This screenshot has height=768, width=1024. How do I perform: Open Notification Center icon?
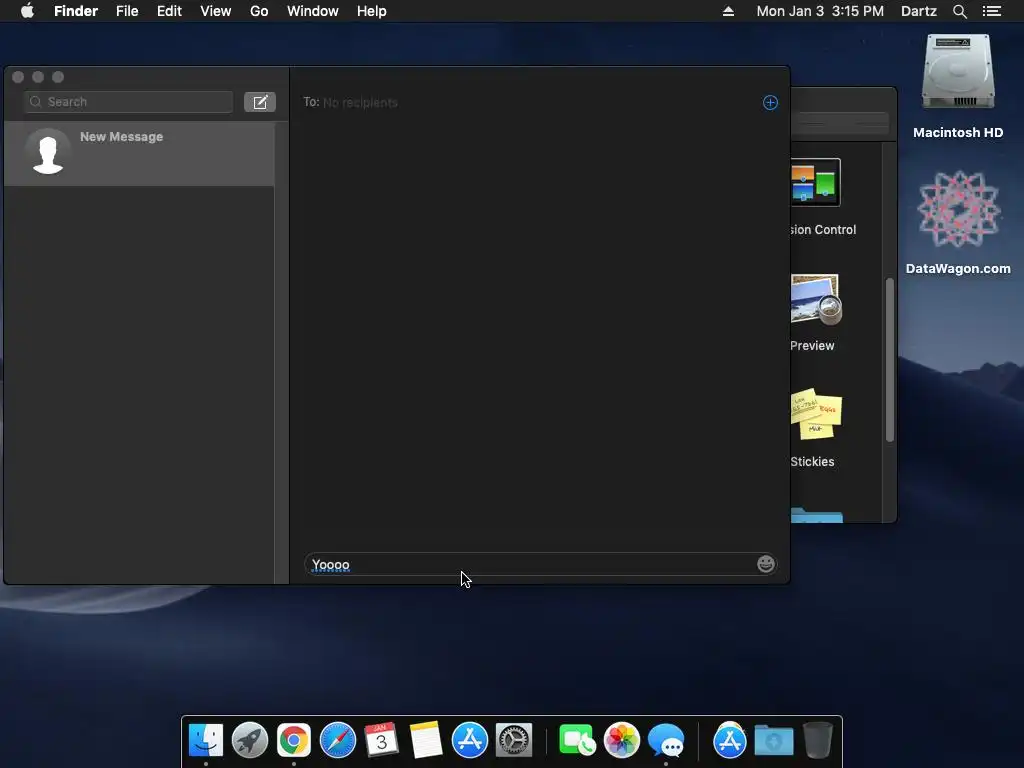click(x=992, y=11)
